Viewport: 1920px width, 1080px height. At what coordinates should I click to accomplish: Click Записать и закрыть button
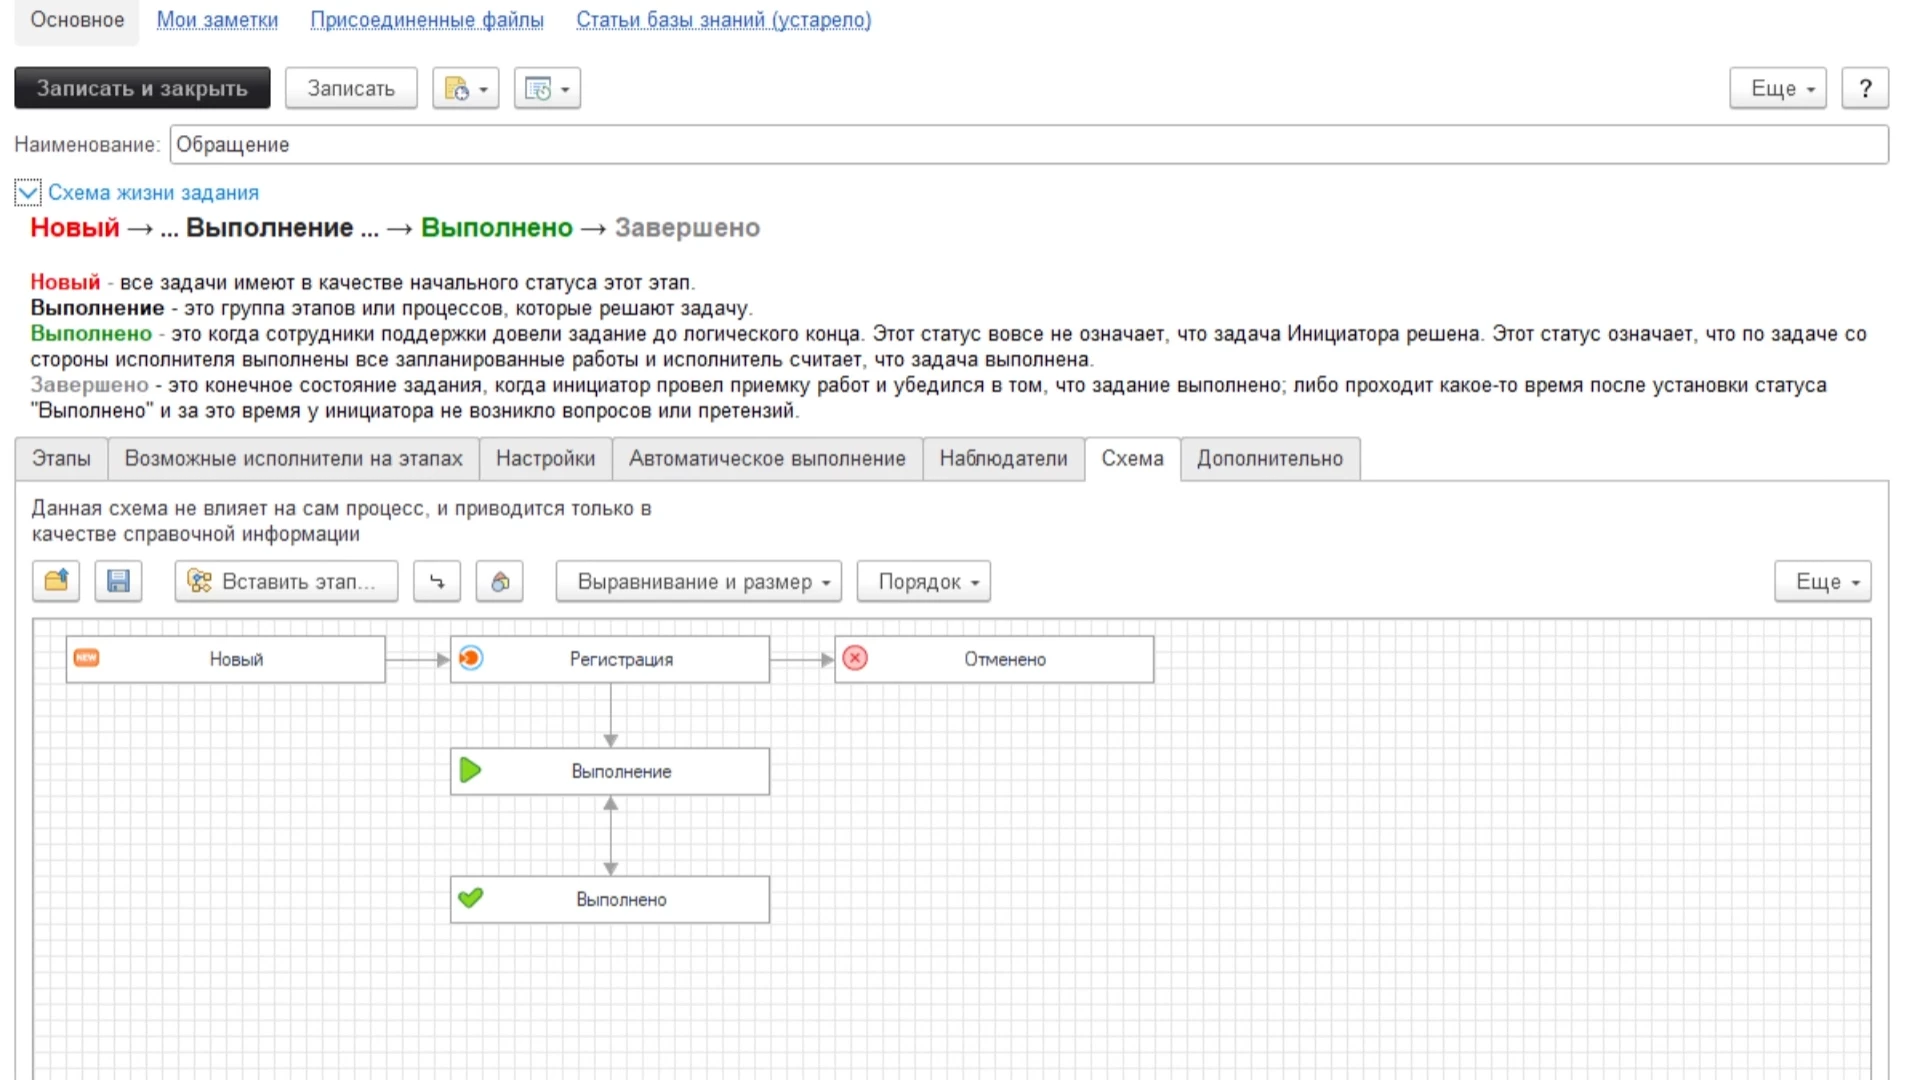tap(142, 88)
